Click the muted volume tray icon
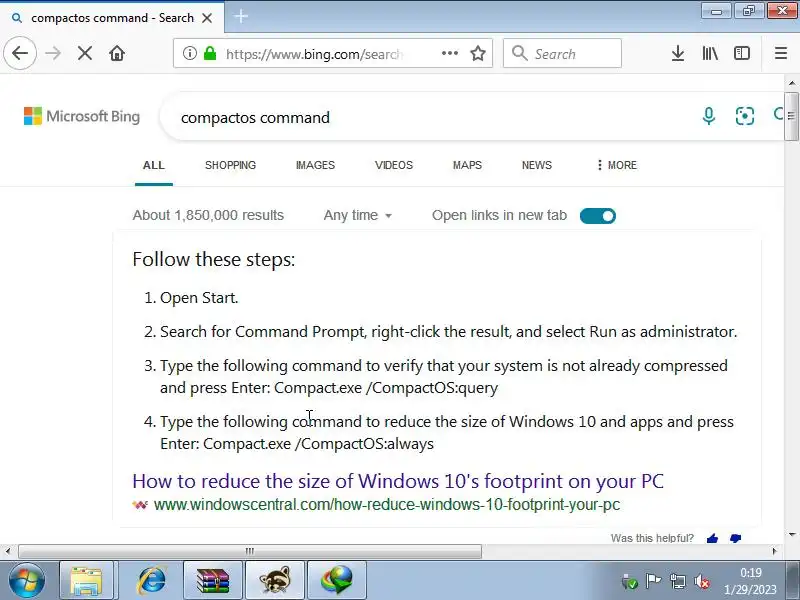 click(702, 581)
